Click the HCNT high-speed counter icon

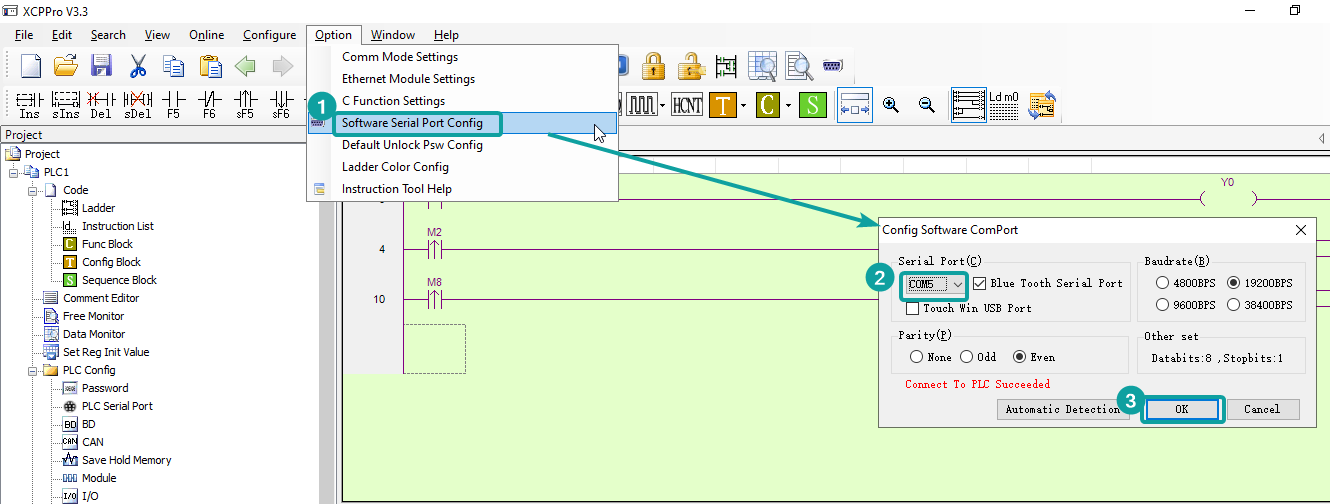[687, 104]
